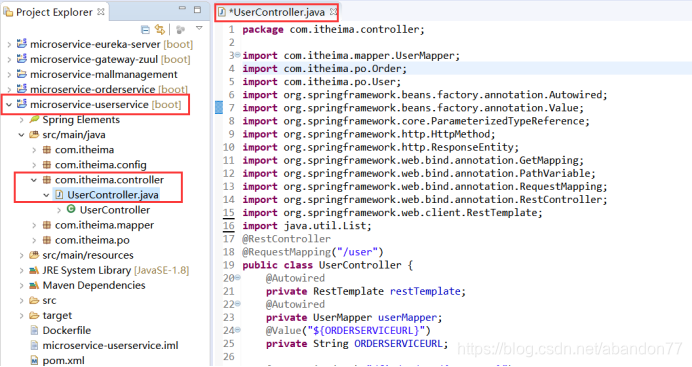This screenshot has width=692, height=367.
Task: Click the restTemplate variable on line 21
Action: (425, 291)
